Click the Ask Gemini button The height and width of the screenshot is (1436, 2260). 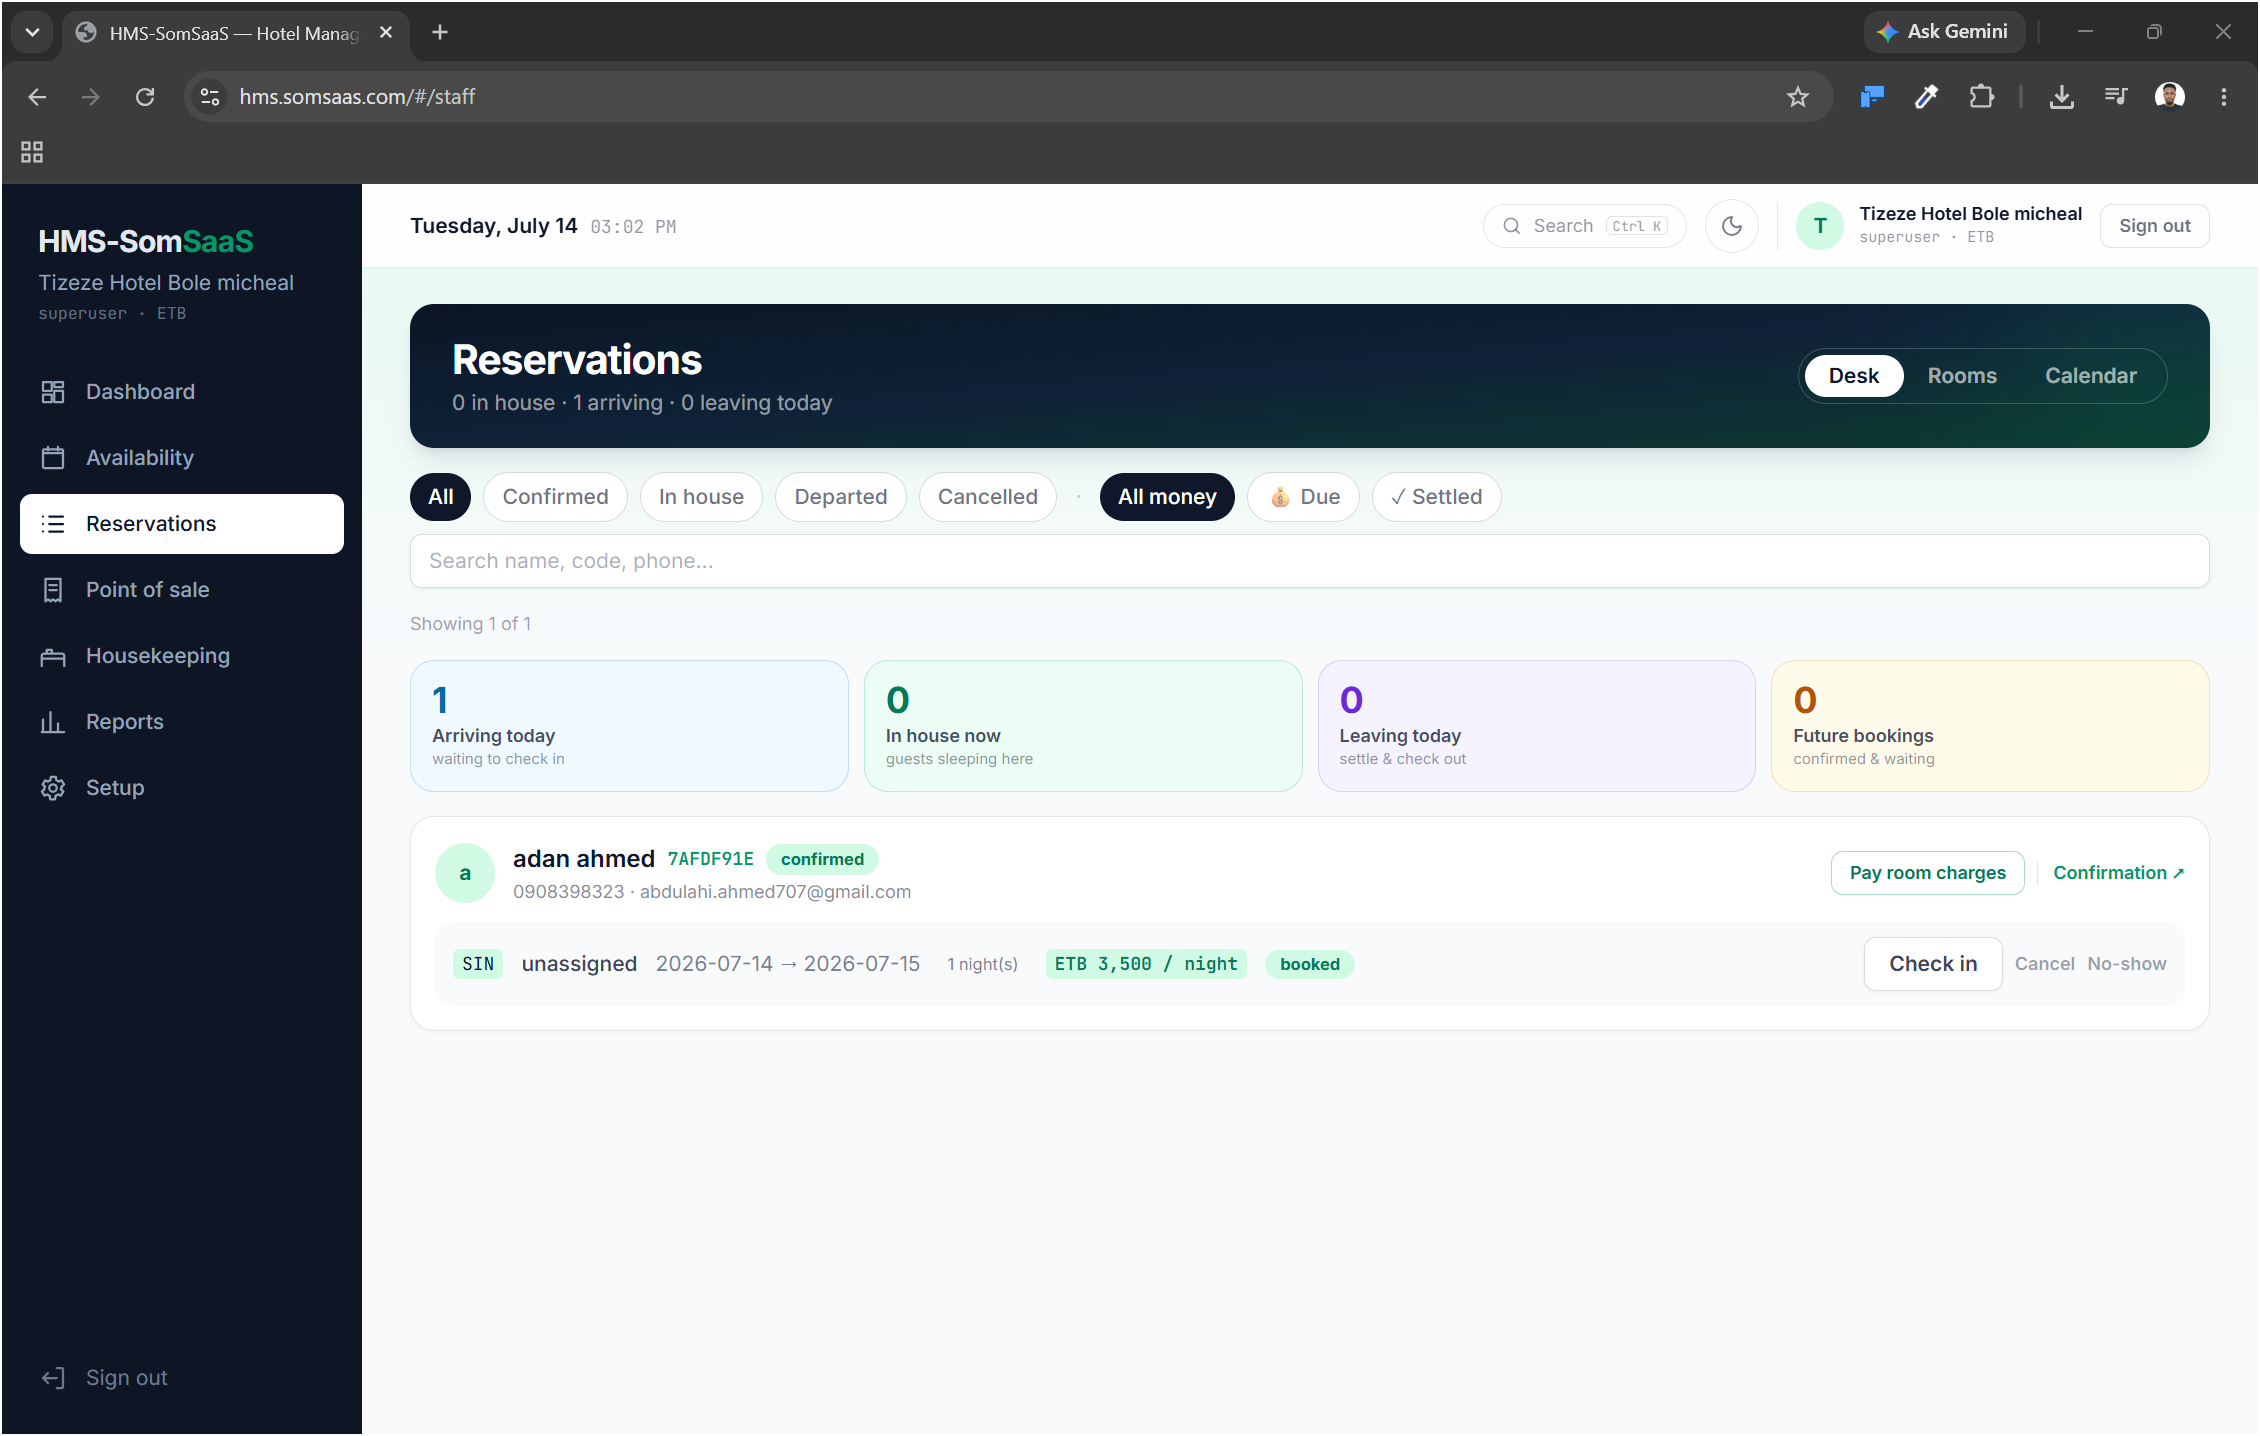click(x=1943, y=32)
